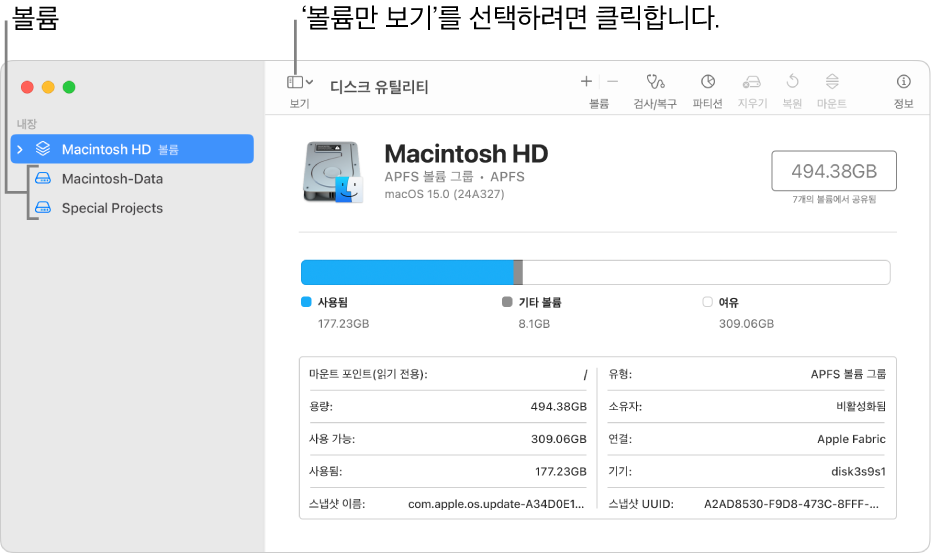Click the large Macintosh HD disk image
Image resolution: width=931 pixels, height=556 pixels.
coord(332,172)
